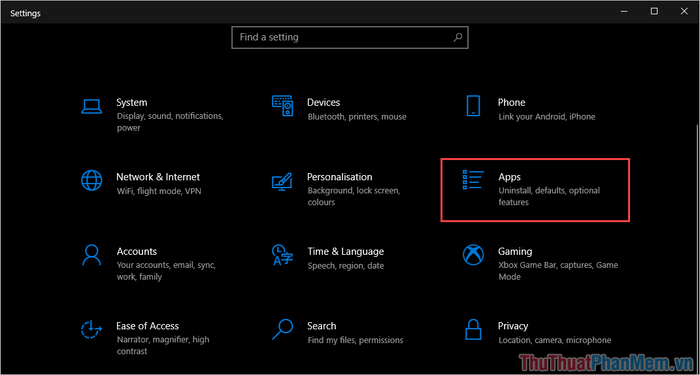Click the Apps list icon
The image size is (700, 375).
pyautogui.click(x=473, y=180)
